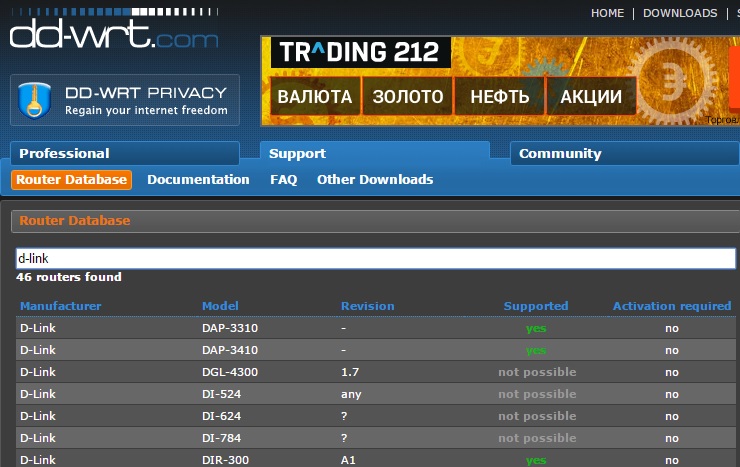Switch to the Professional tab

click(x=125, y=153)
